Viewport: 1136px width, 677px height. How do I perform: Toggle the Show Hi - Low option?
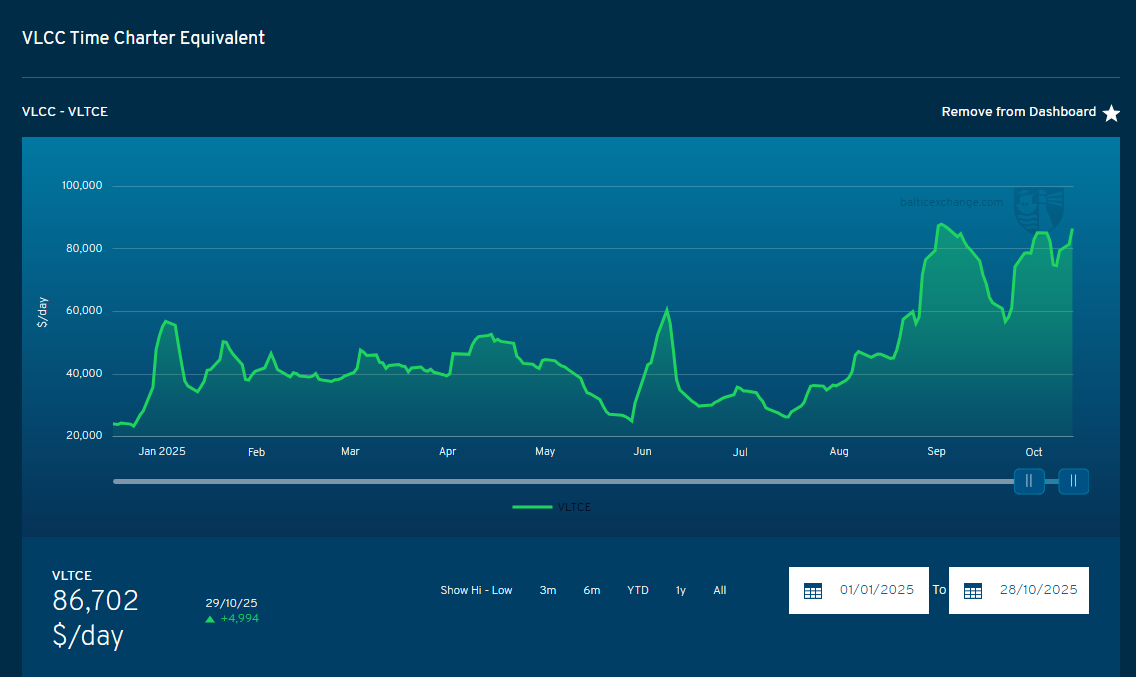(x=476, y=590)
